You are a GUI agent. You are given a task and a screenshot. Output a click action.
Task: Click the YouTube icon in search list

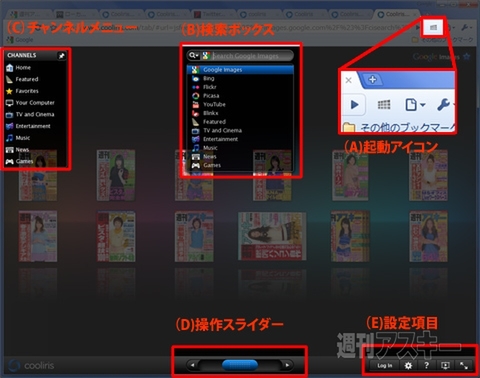(x=196, y=104)
